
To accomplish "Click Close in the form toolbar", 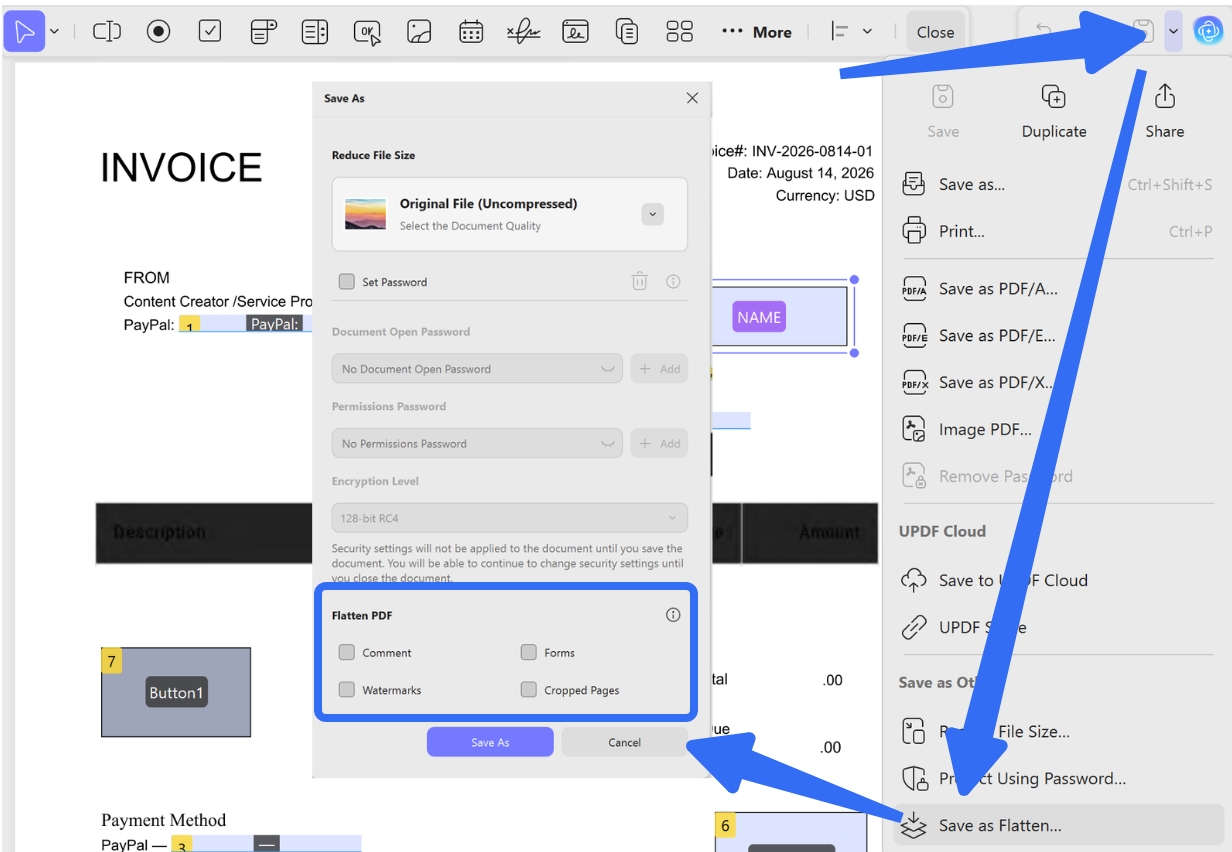I will pyautogui.click(x=935, y=32).
